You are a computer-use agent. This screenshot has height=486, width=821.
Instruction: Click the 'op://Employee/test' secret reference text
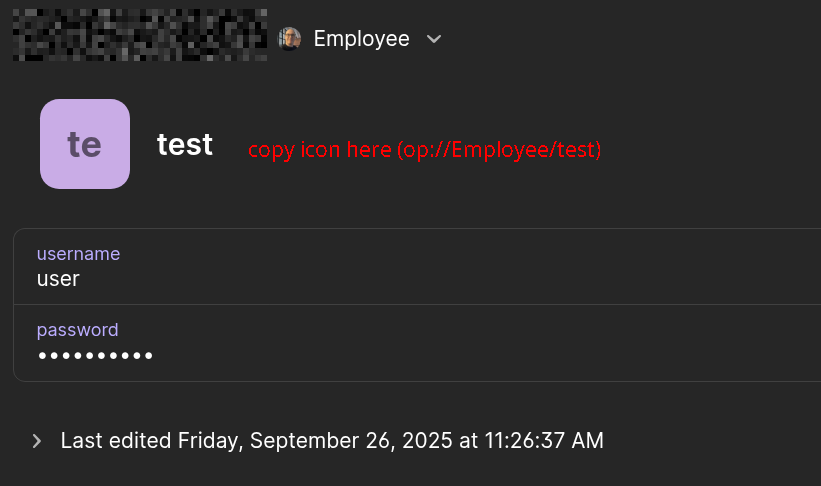(499, 150)
